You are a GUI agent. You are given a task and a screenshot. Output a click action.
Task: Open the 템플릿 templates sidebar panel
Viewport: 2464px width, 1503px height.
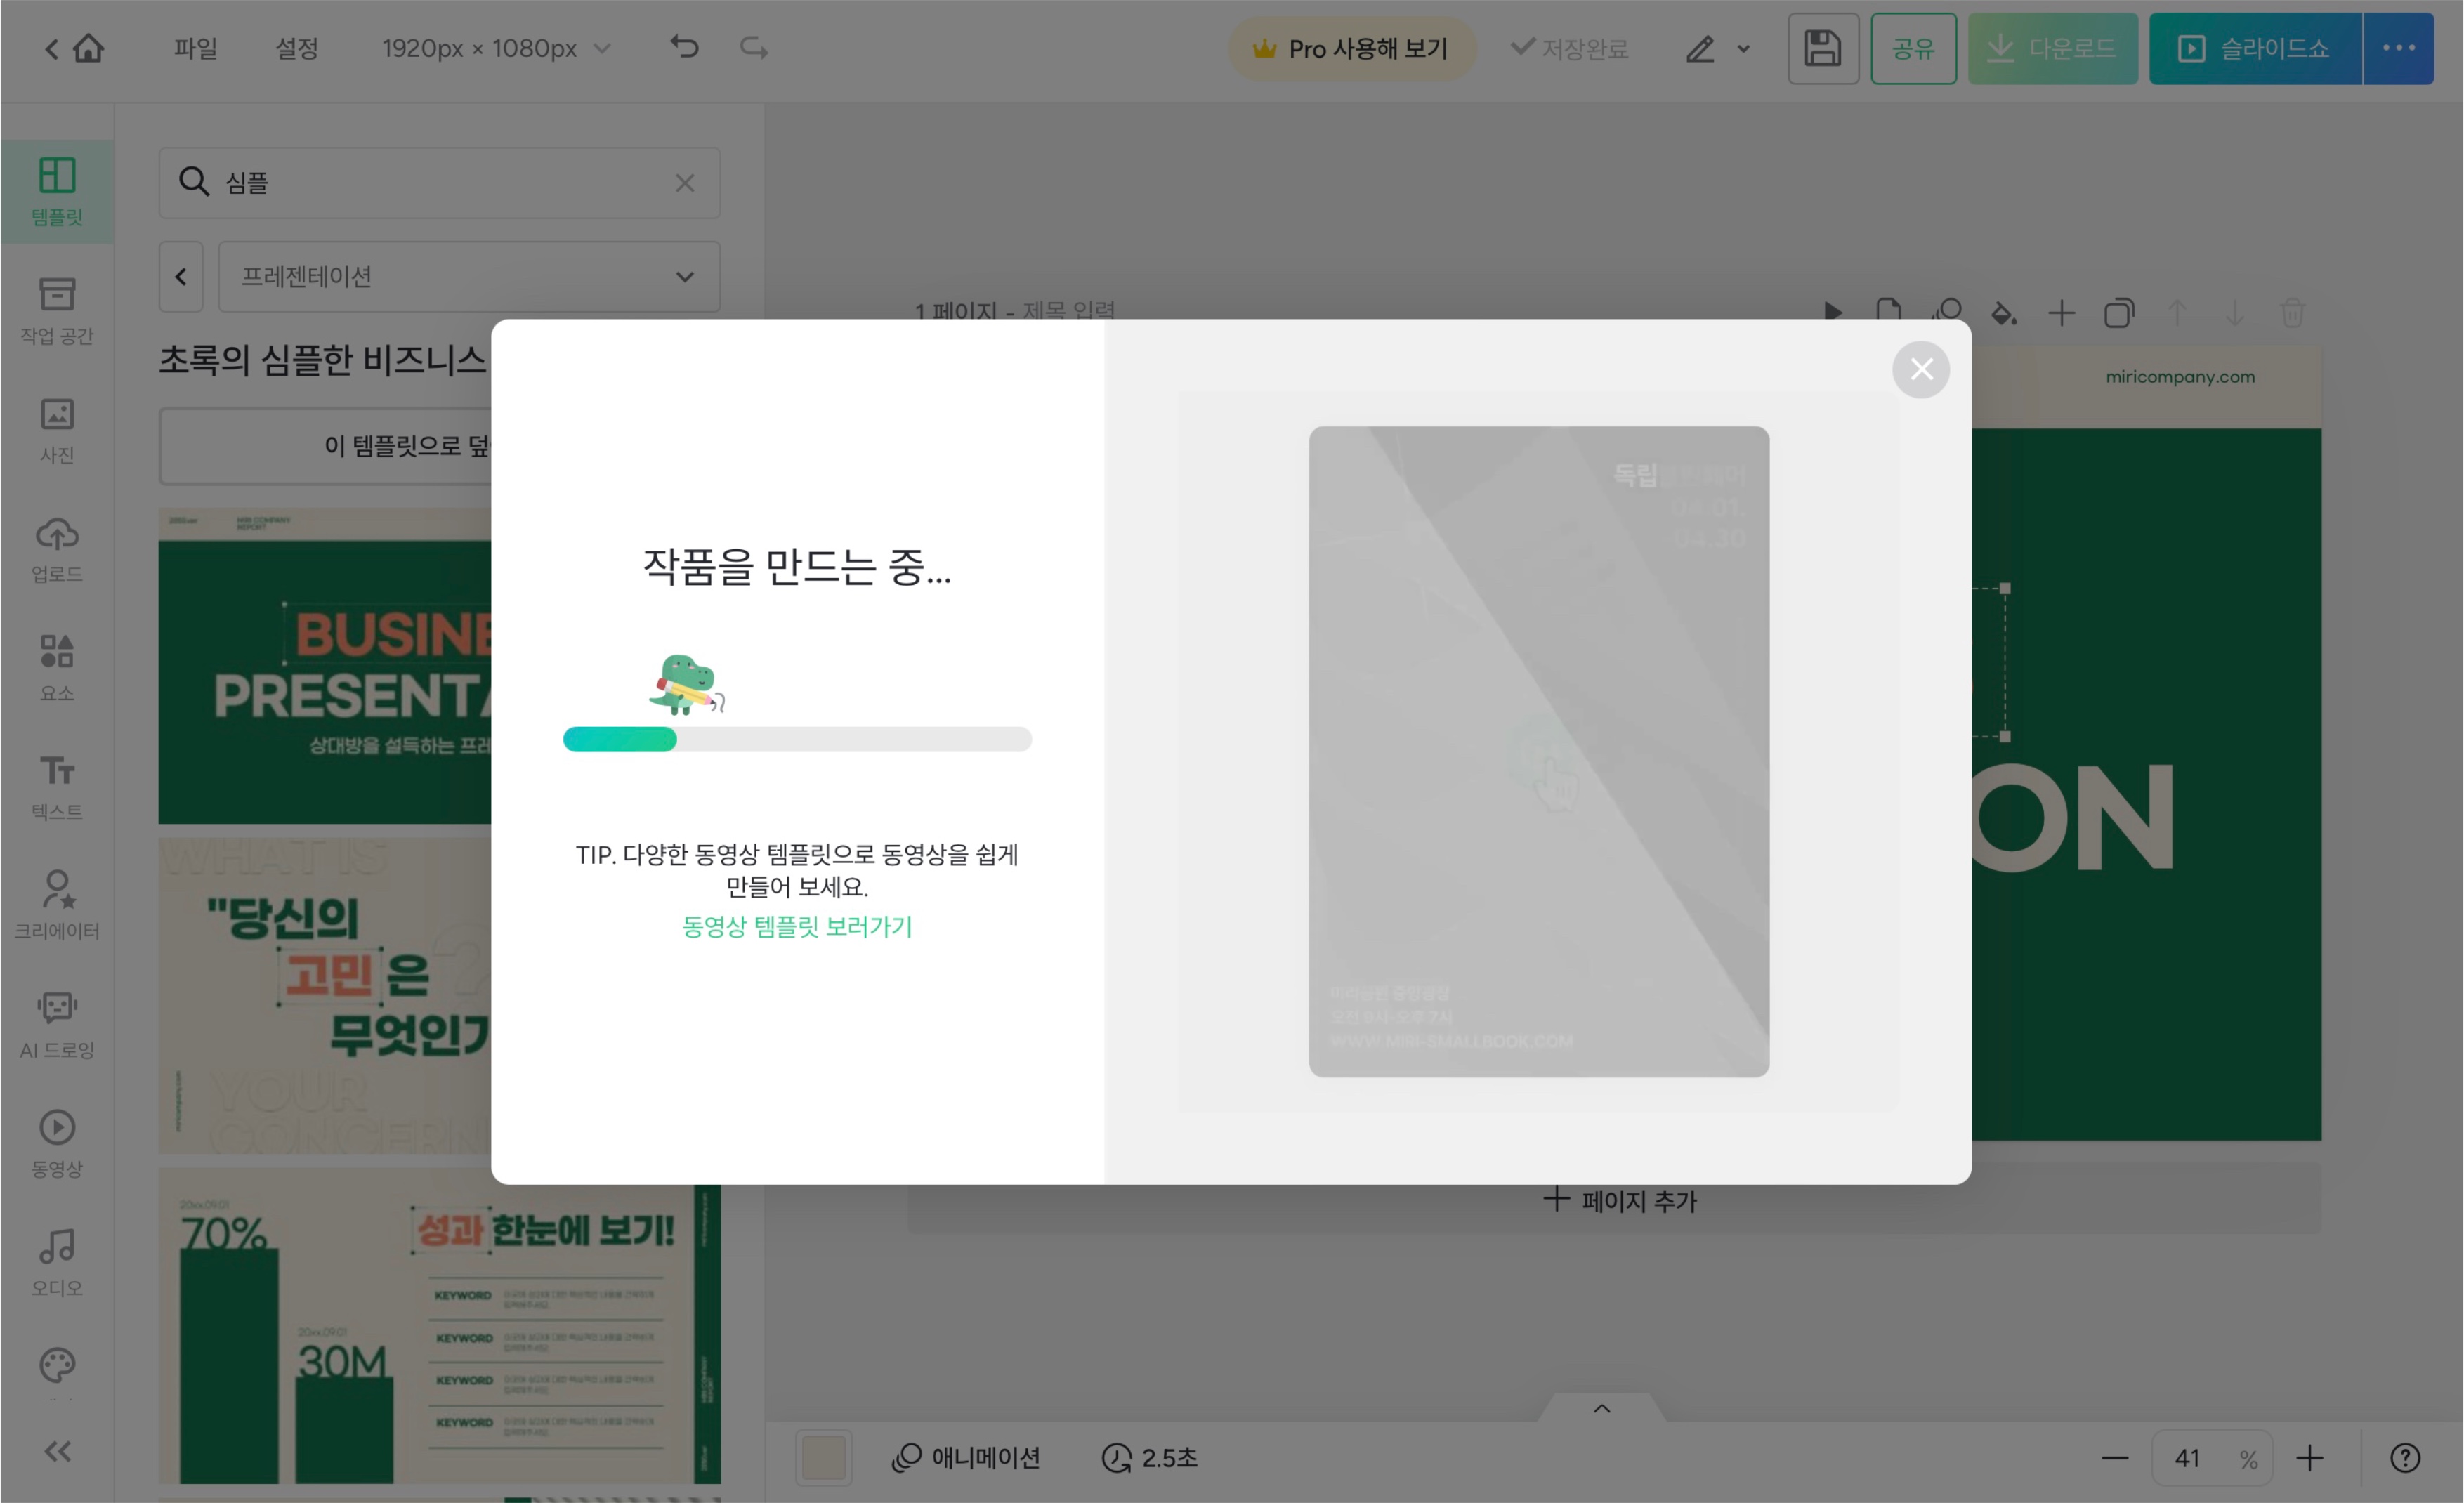(57, 190)
